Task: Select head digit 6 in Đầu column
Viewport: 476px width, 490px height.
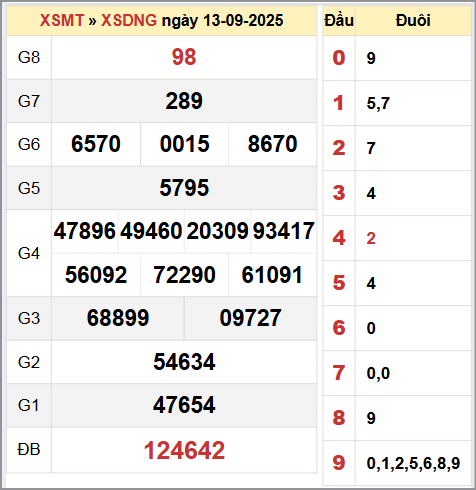Action: (x=339, y=328)
